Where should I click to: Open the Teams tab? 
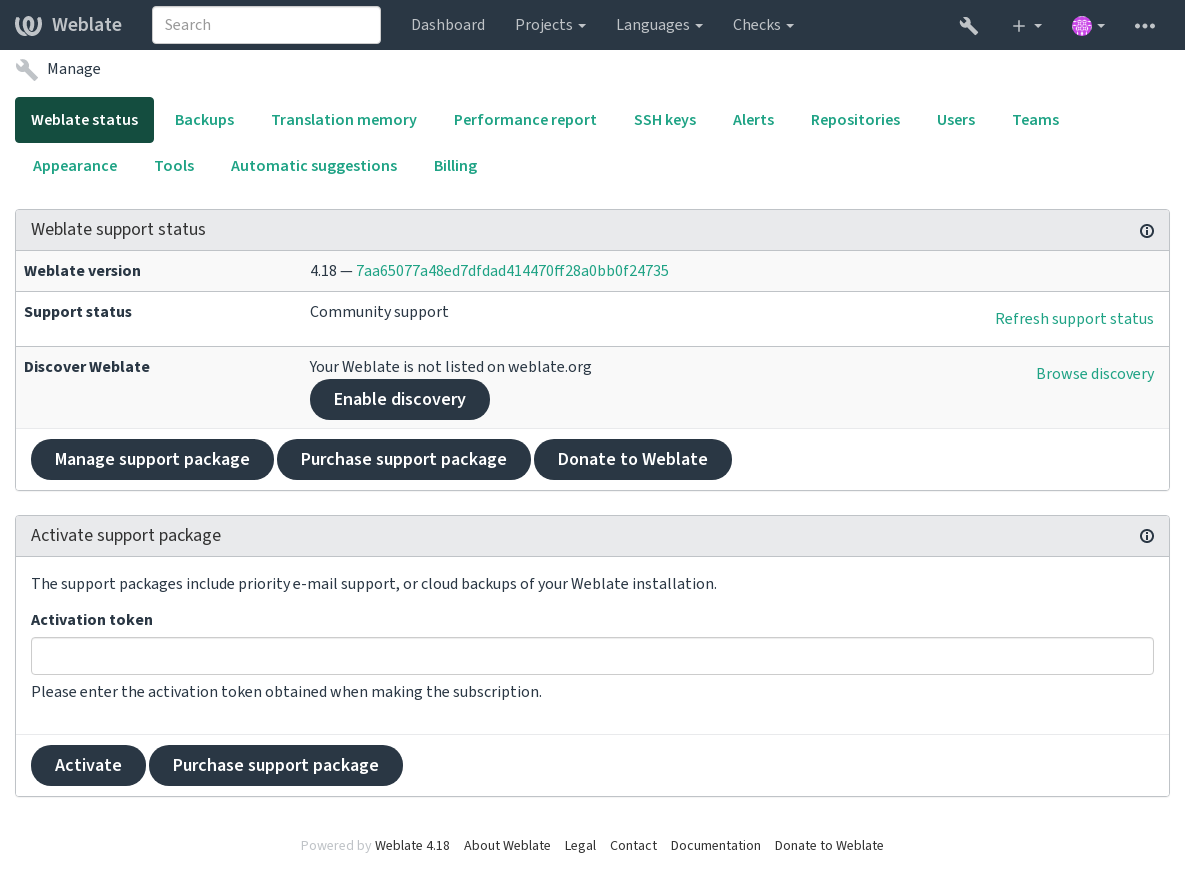[1035, 120]
